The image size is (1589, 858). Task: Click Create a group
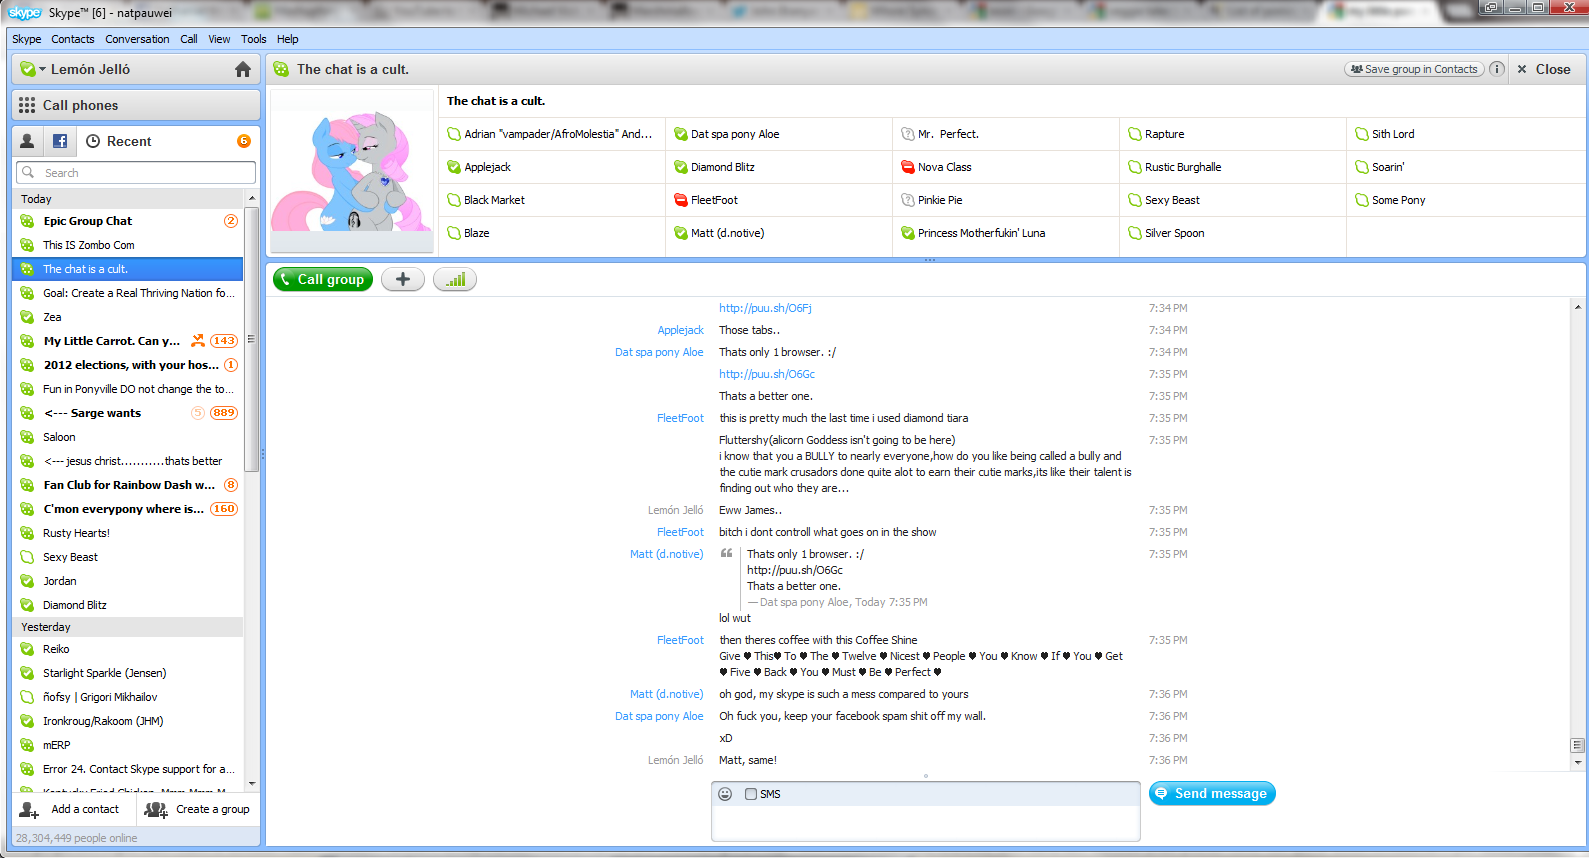pyautogui.click(x=197, y=809)
